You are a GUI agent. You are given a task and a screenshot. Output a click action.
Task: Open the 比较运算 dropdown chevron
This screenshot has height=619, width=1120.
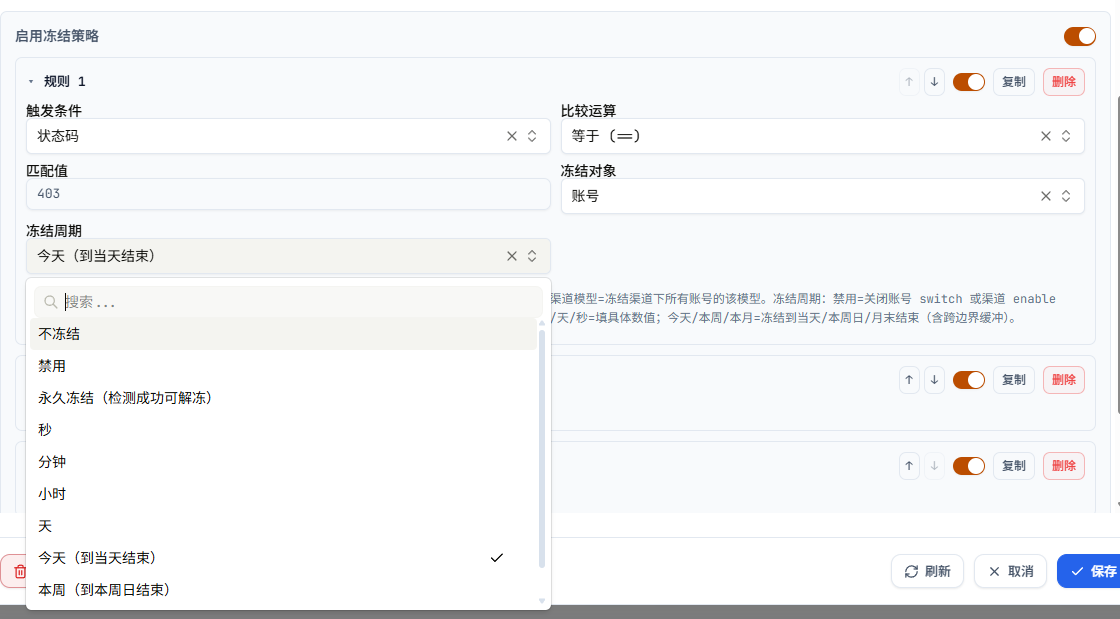tap(1066, 136)
